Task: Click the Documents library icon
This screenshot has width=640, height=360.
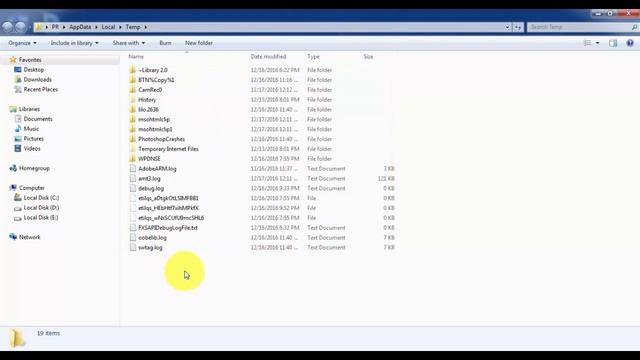Action: point(18,119)
